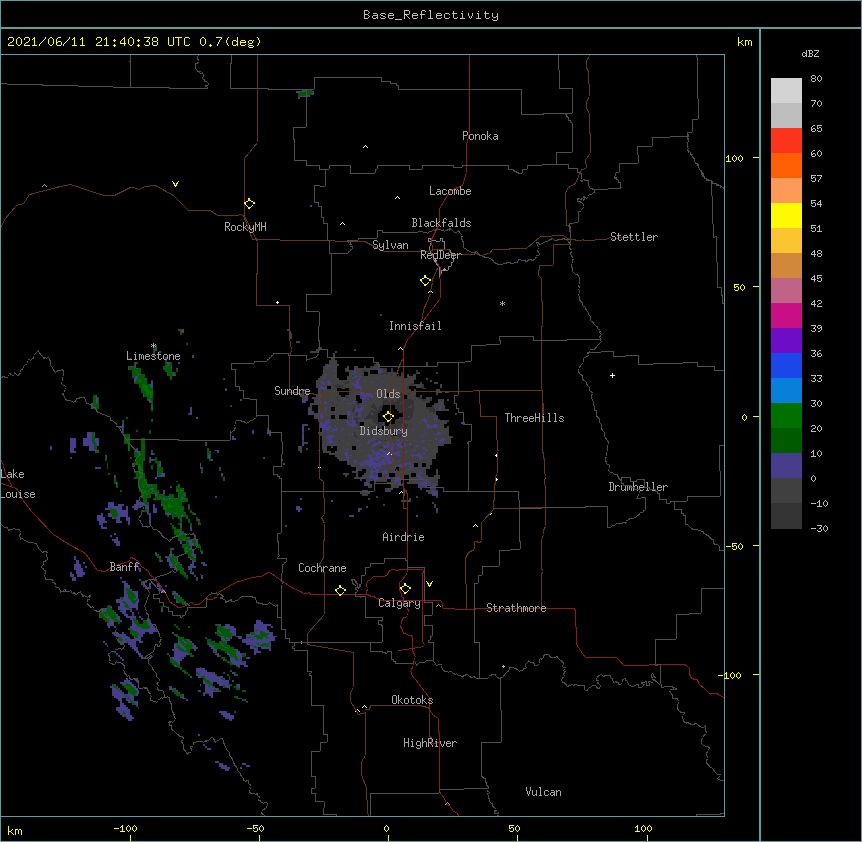Image resolution: width=862 pixels, height=842 pixels.
Task: Click the Base_Reflectivity title text
Action: [431, 15]
